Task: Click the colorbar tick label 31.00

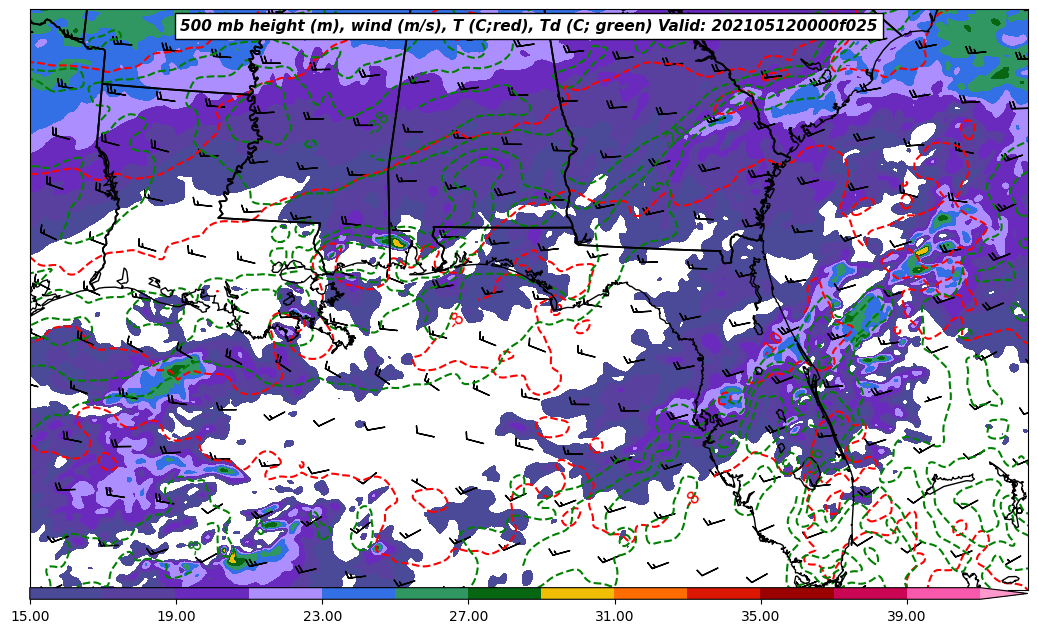Action: (x=614, y=616)
